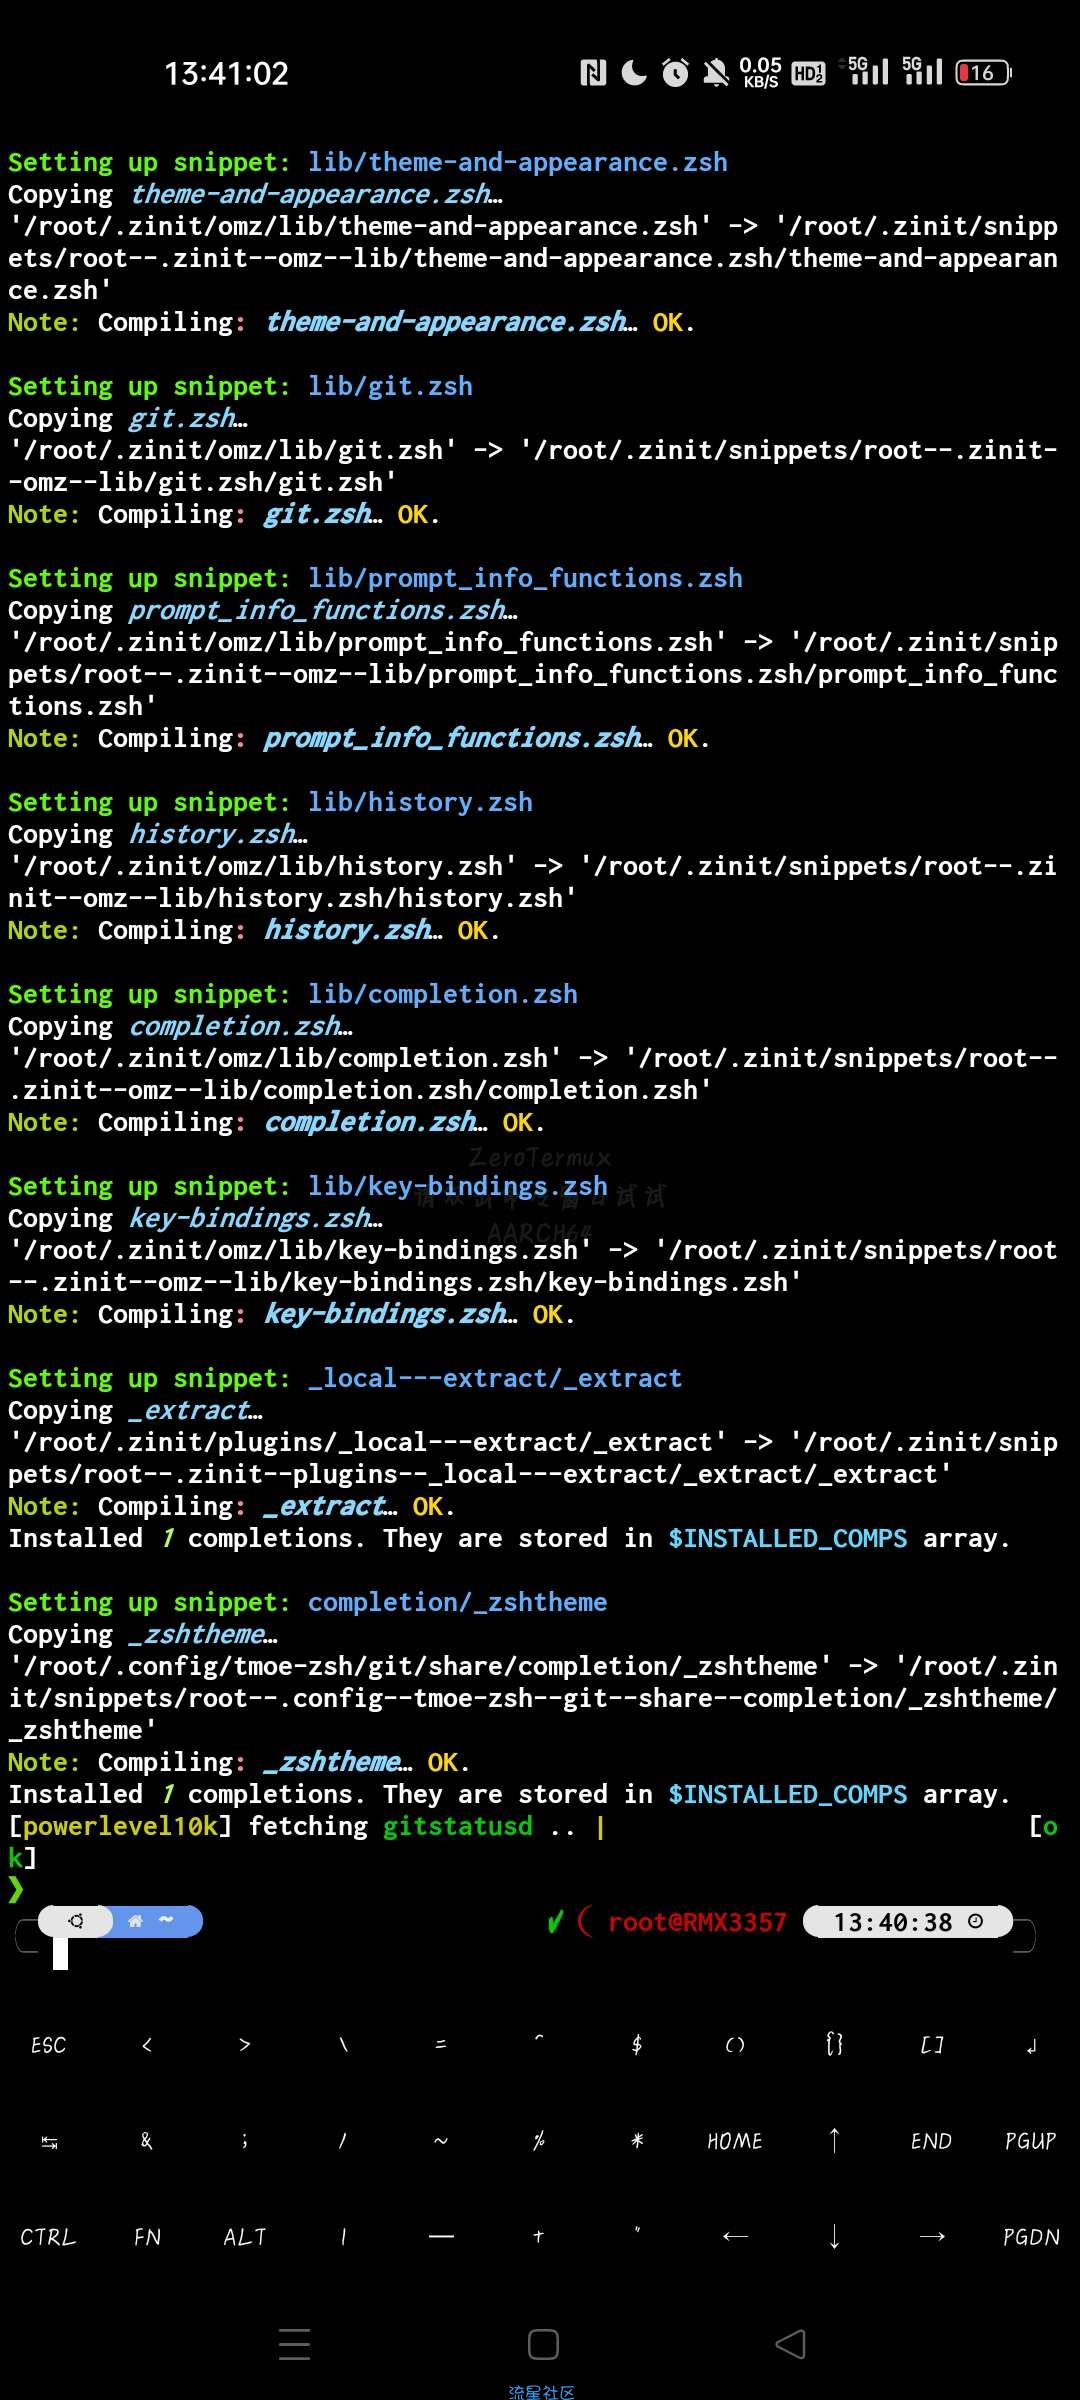
Task: Tap the dollar sign key
Action: pos(638,2045)
